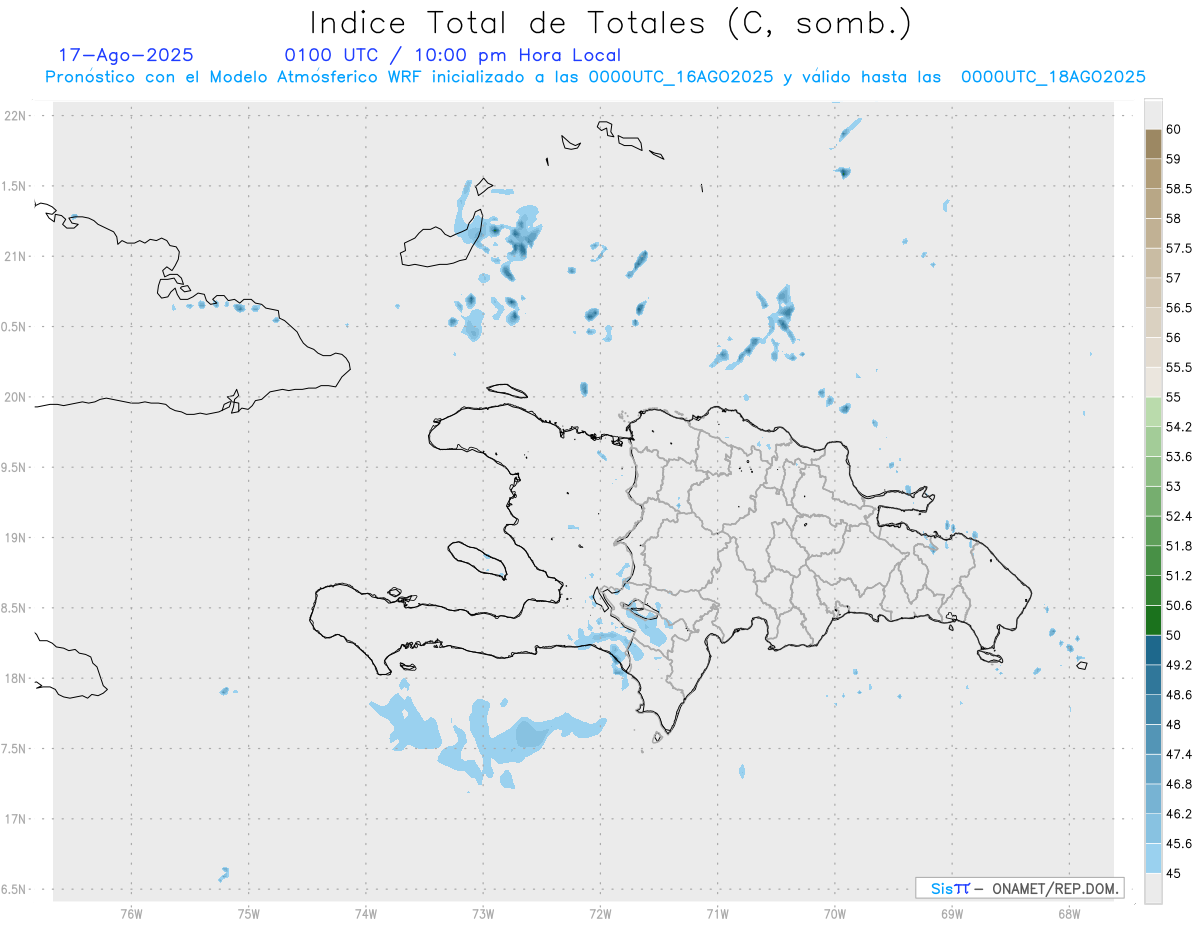Click the forecast line starting 'Pronóstico con el Modelo Atmósferico WRF'

pyautogui.click(x=595, y=77)
